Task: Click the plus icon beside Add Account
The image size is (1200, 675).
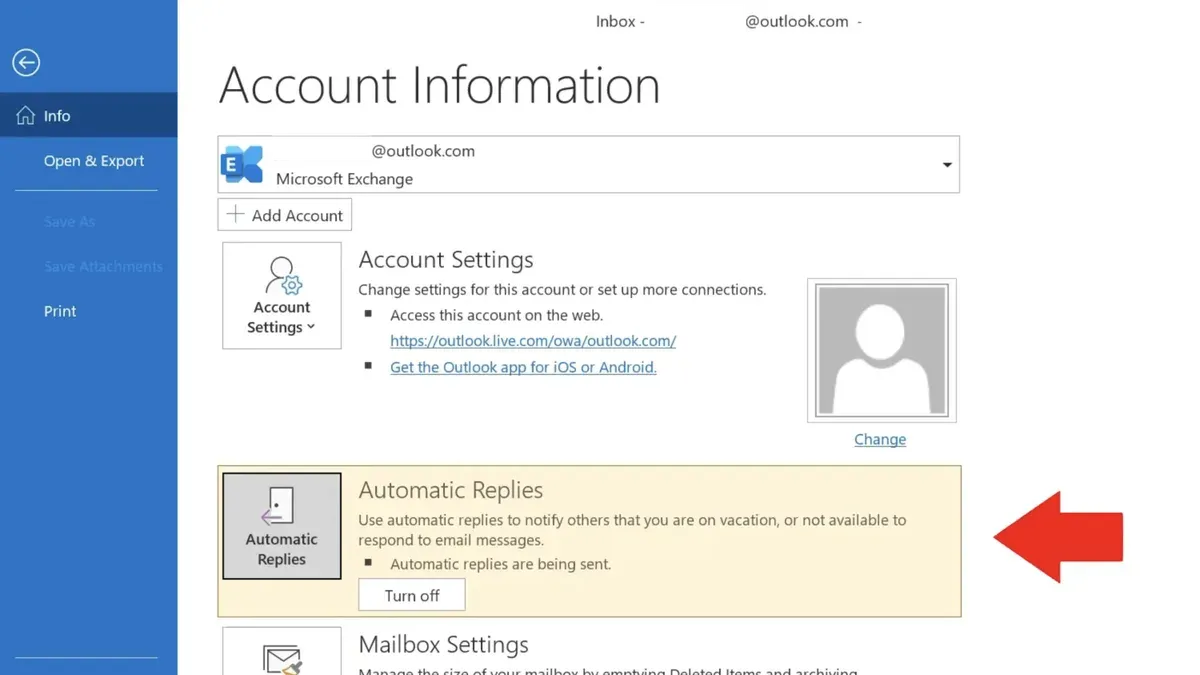Action: coord(235,215)
